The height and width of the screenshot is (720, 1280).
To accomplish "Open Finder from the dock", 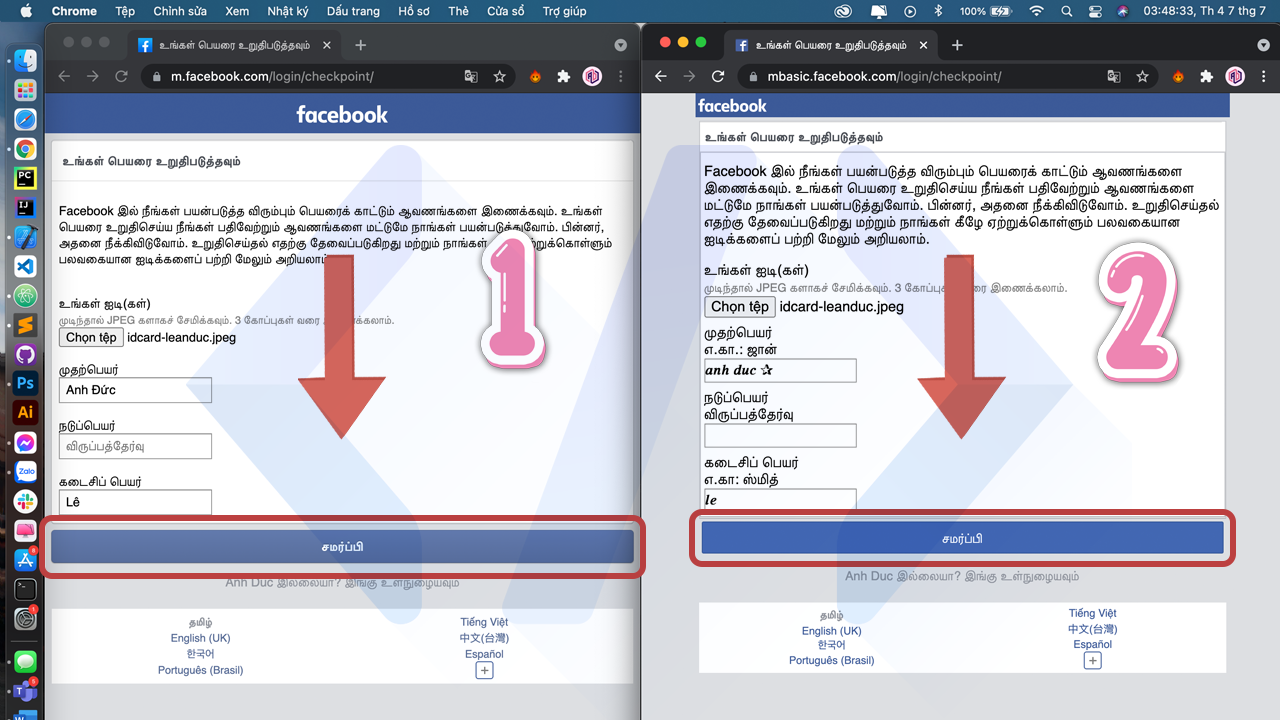I will coord(26,61).
